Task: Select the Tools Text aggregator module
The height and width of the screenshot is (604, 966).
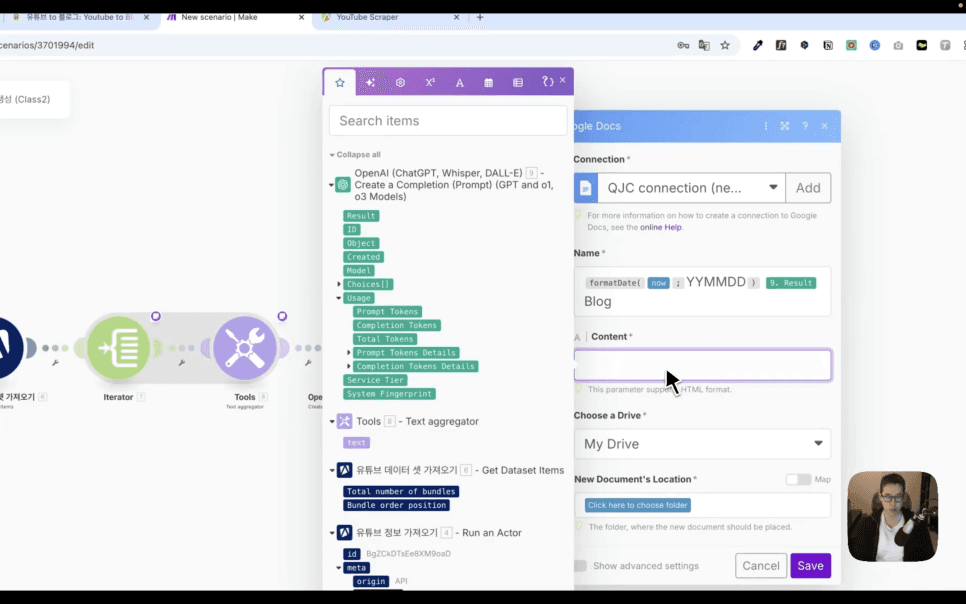Action: click(x=245, y=348)
